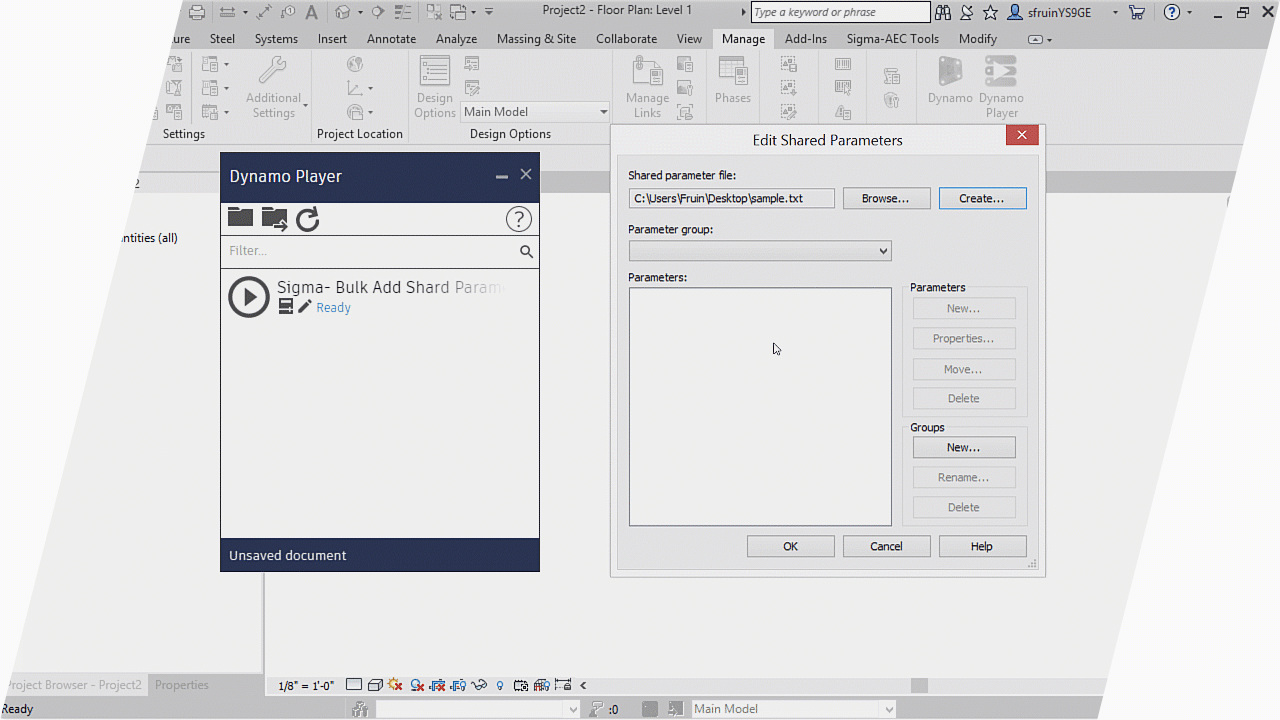The image size is (1280, 720).
Task: Click the detail level icon in view control bar
Action: [x=354, y=685]
